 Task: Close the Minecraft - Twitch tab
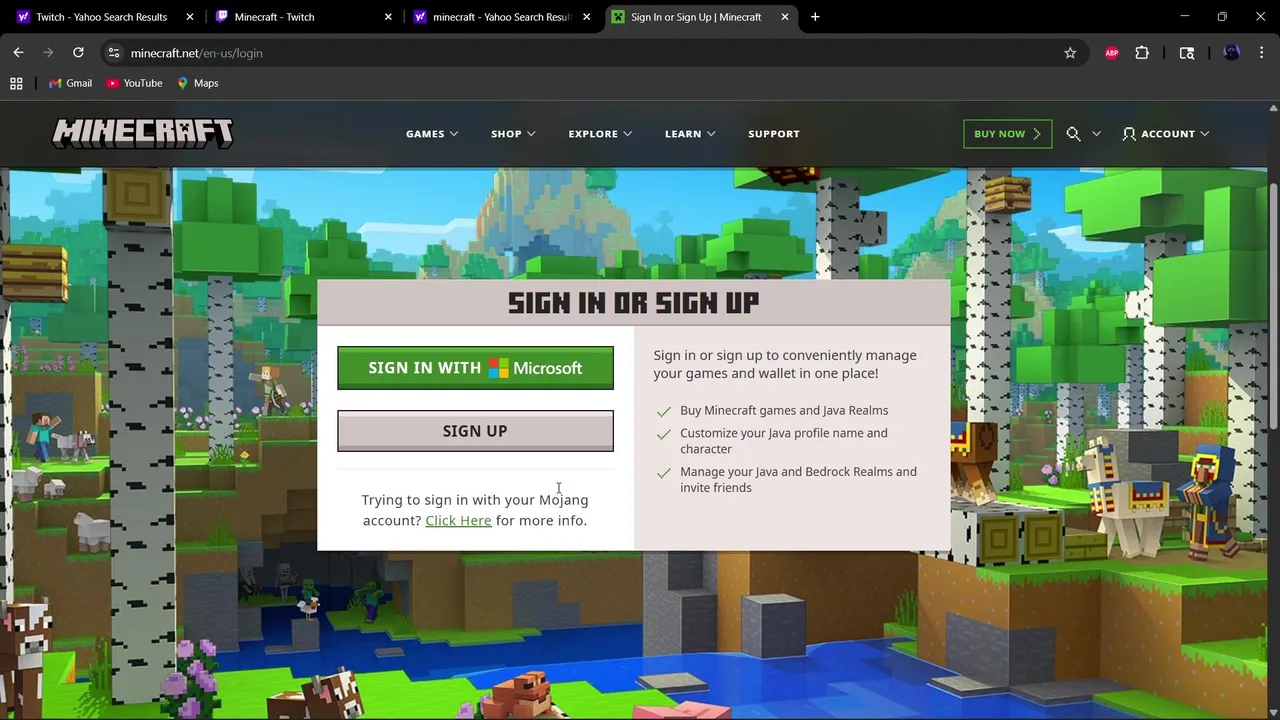click(x=388, y=17)
